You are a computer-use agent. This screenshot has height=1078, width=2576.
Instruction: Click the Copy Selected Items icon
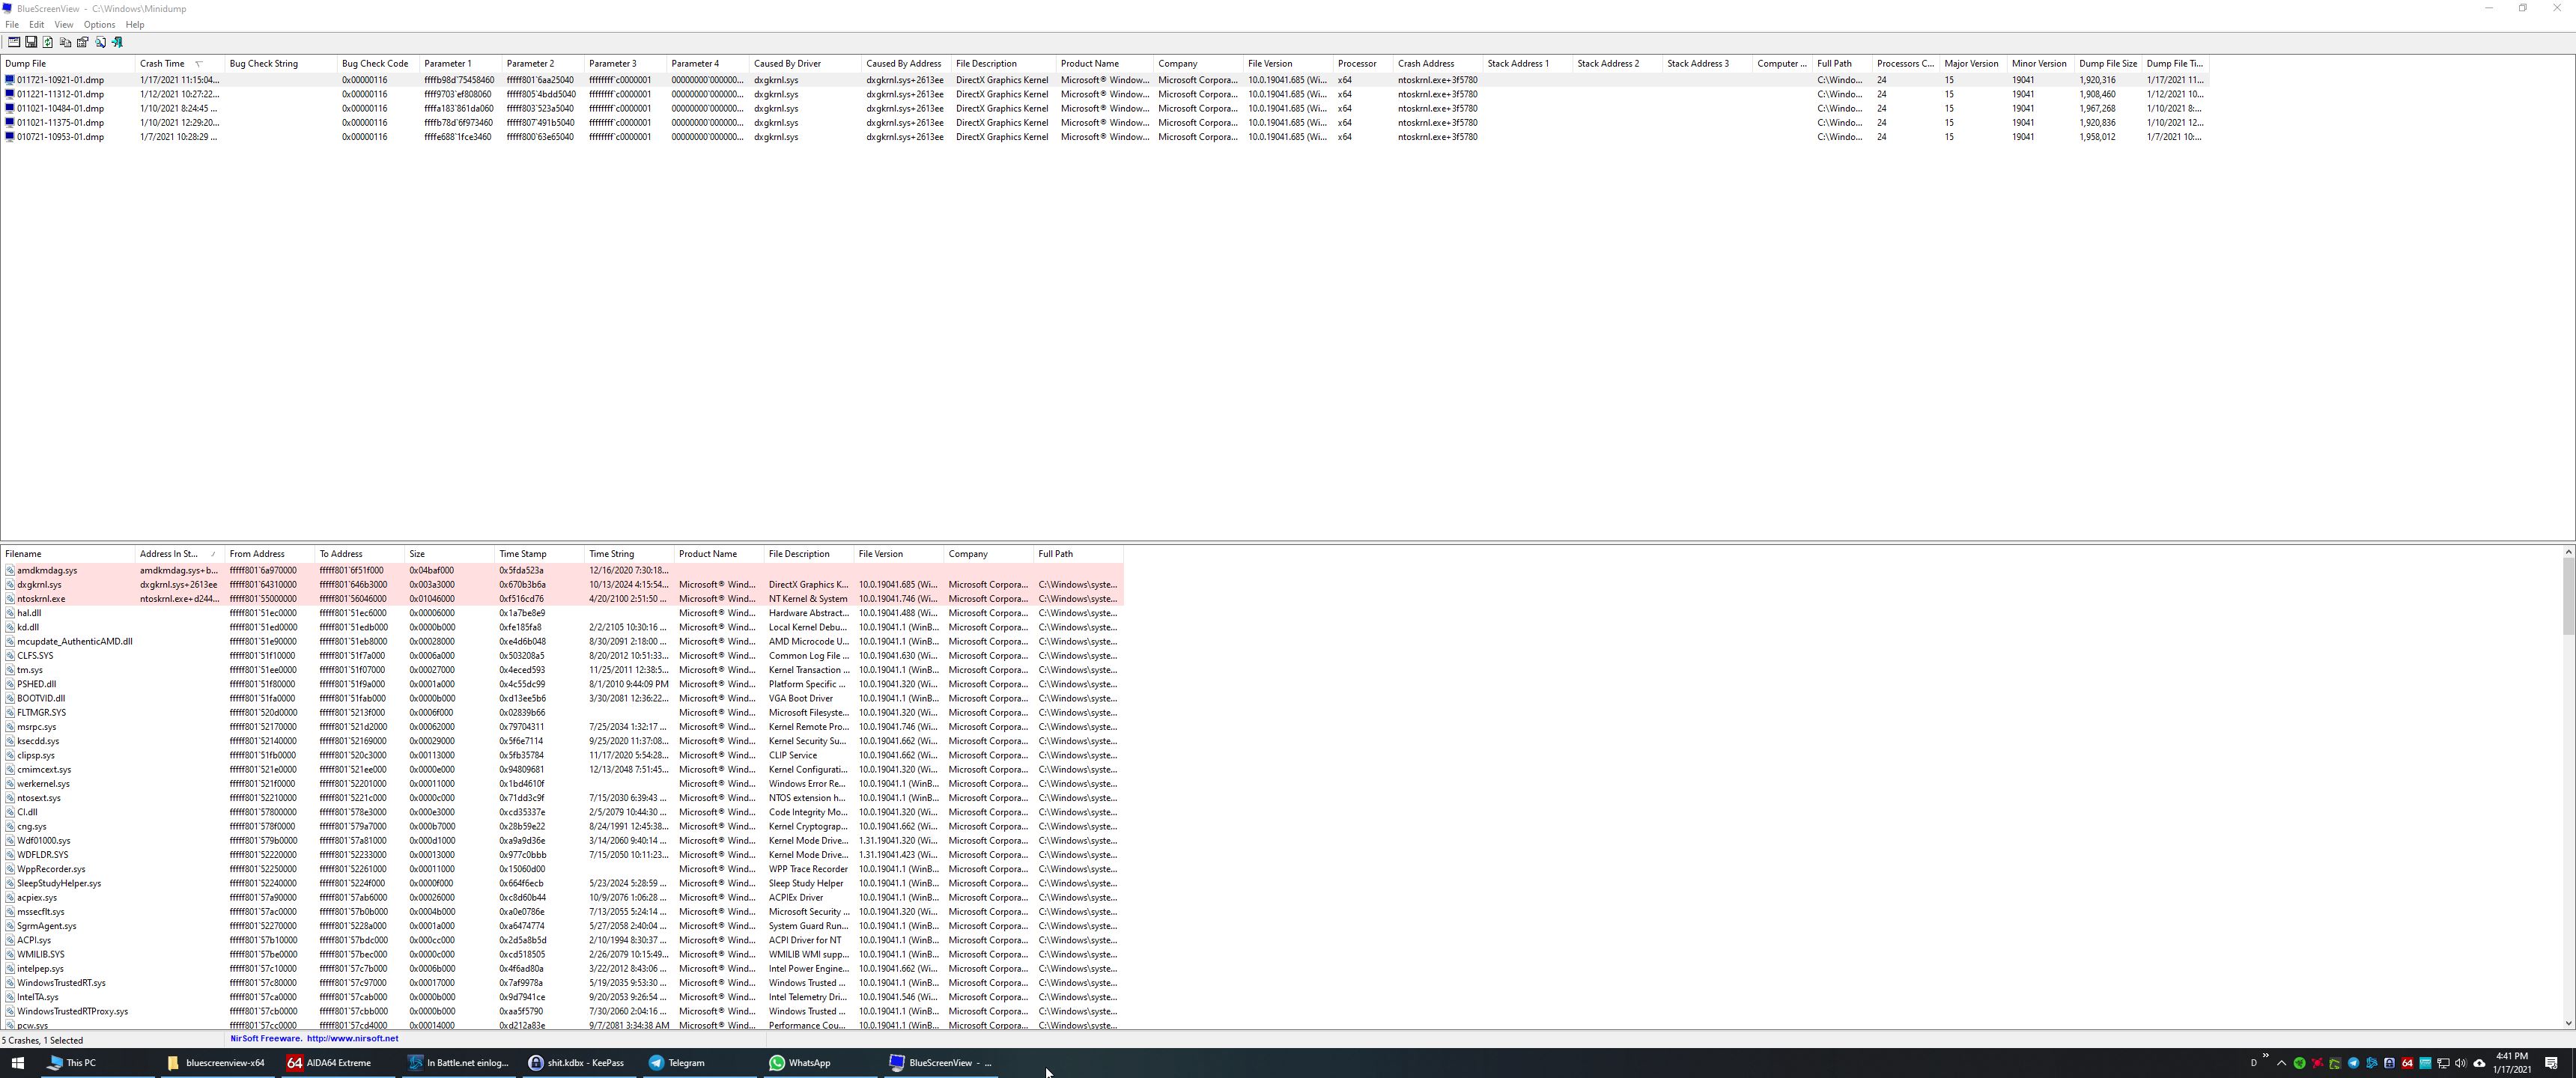tap(65, 42)
